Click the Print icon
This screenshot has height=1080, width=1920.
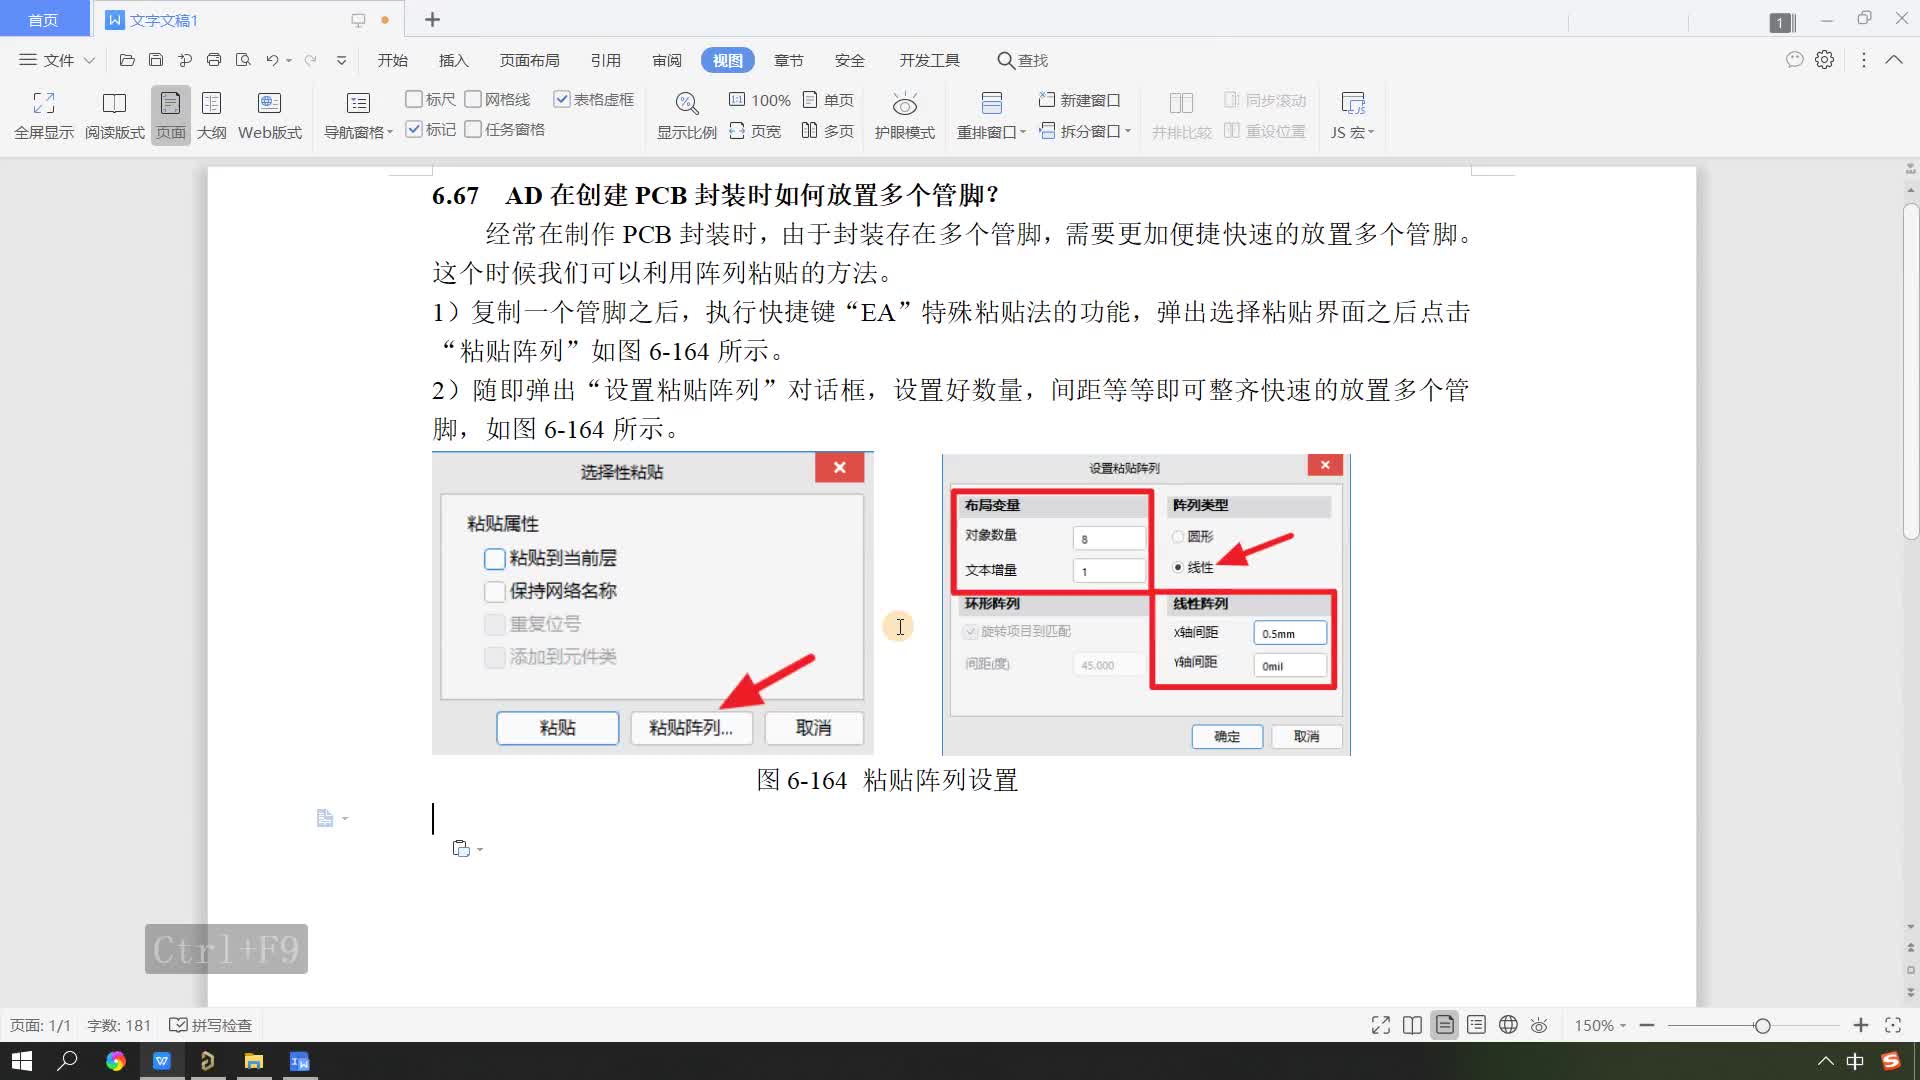pyautogui.click(x=214, y=60)
